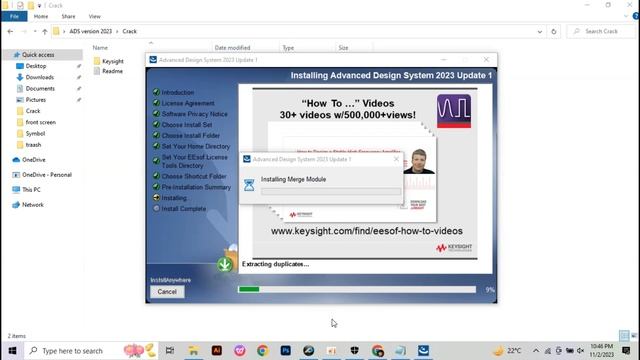Close the Installing Merge Module dialog
Viewport: 640px width, 360px height.
[396, 159]
